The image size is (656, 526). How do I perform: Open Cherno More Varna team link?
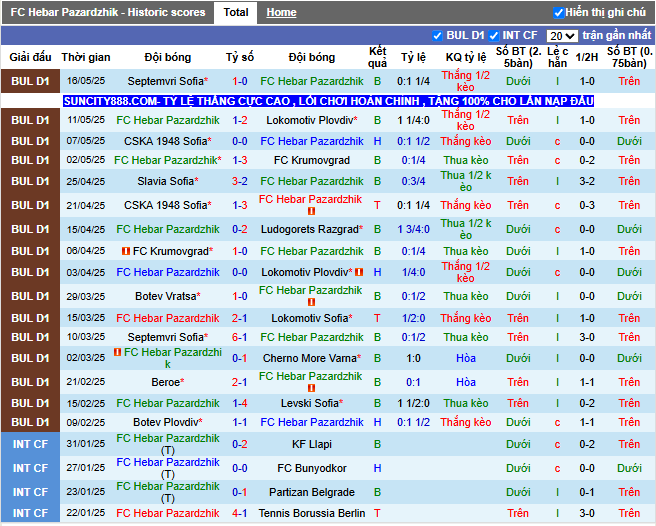click(312, 358)
